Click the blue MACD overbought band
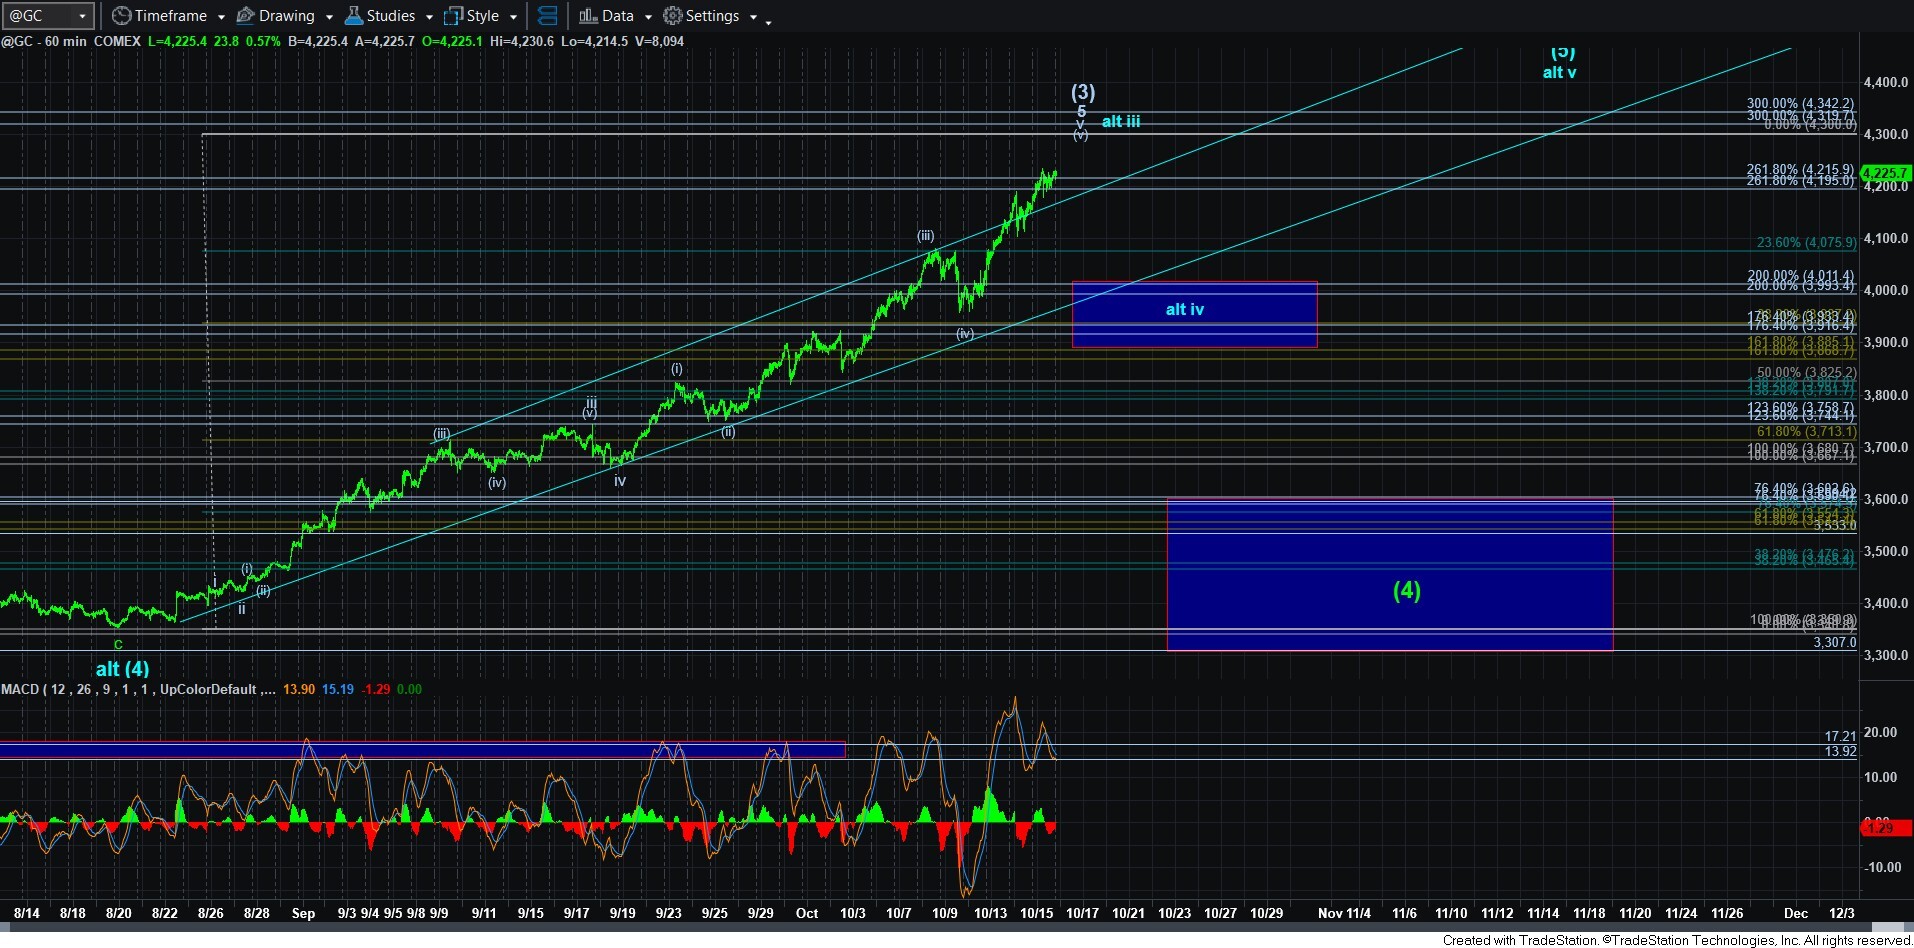Image resolution: width=1914 pixels, height=948 pixels. click(x=422, y=749)
